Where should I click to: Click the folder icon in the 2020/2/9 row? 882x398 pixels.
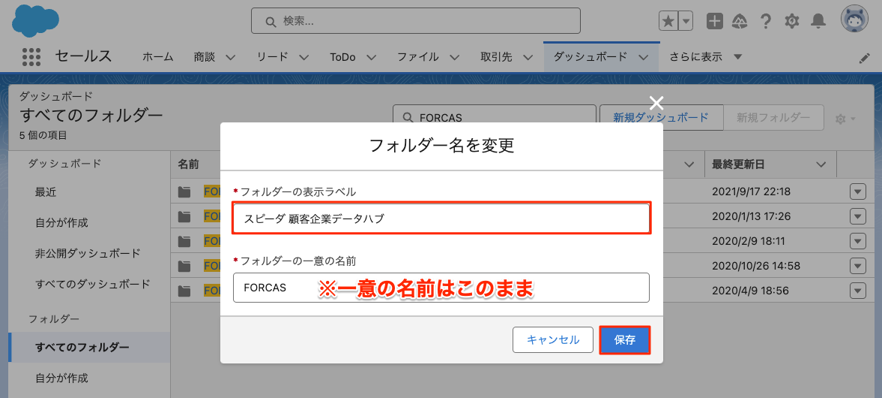(184, 241)
